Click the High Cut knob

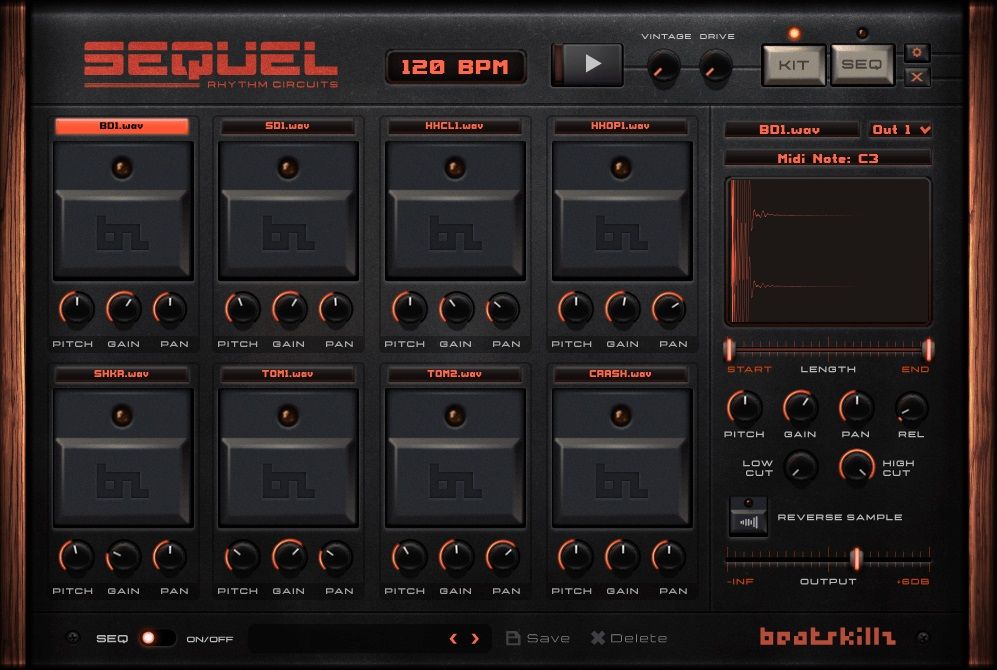(856, 467)
